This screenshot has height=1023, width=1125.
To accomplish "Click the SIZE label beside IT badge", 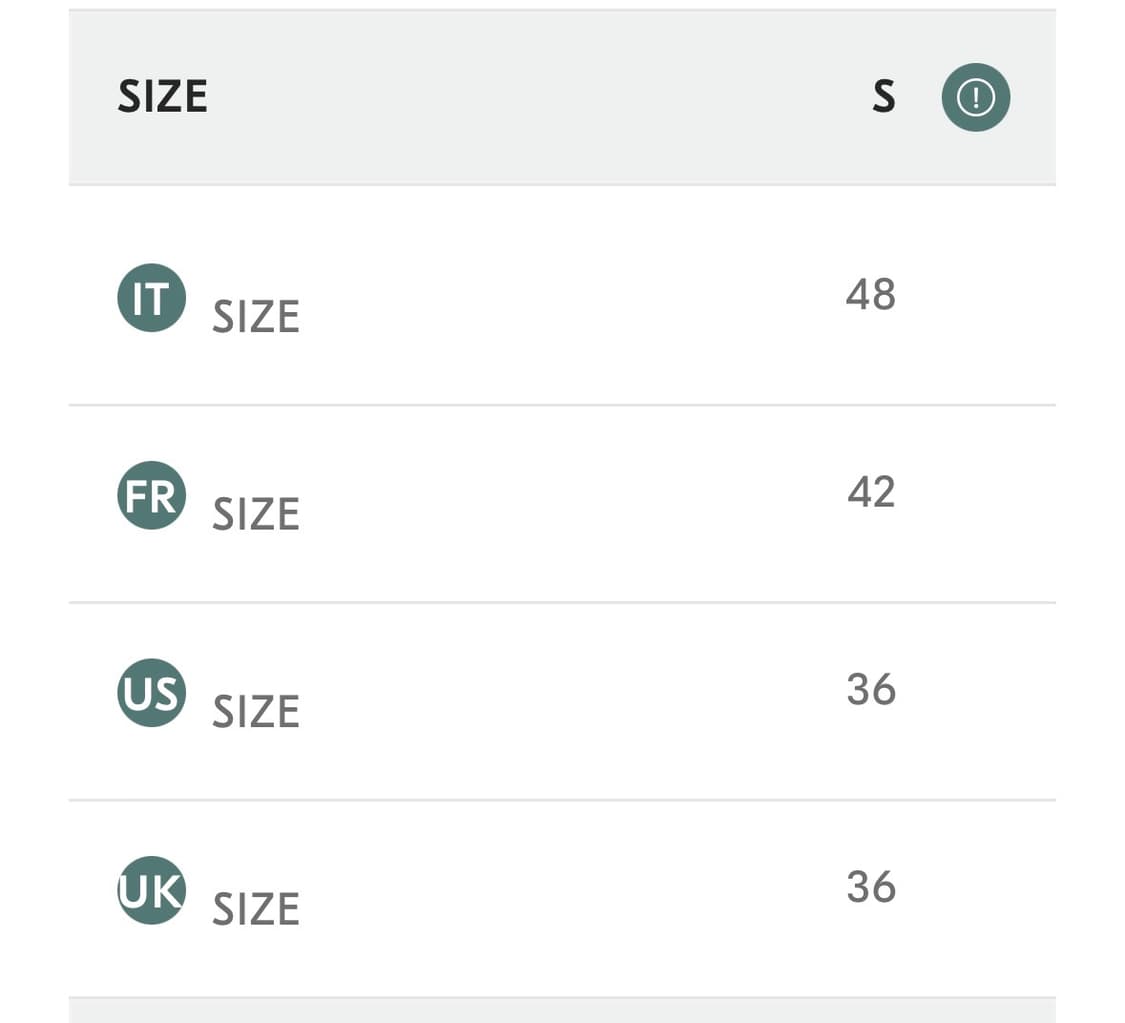I will point(256,316).
